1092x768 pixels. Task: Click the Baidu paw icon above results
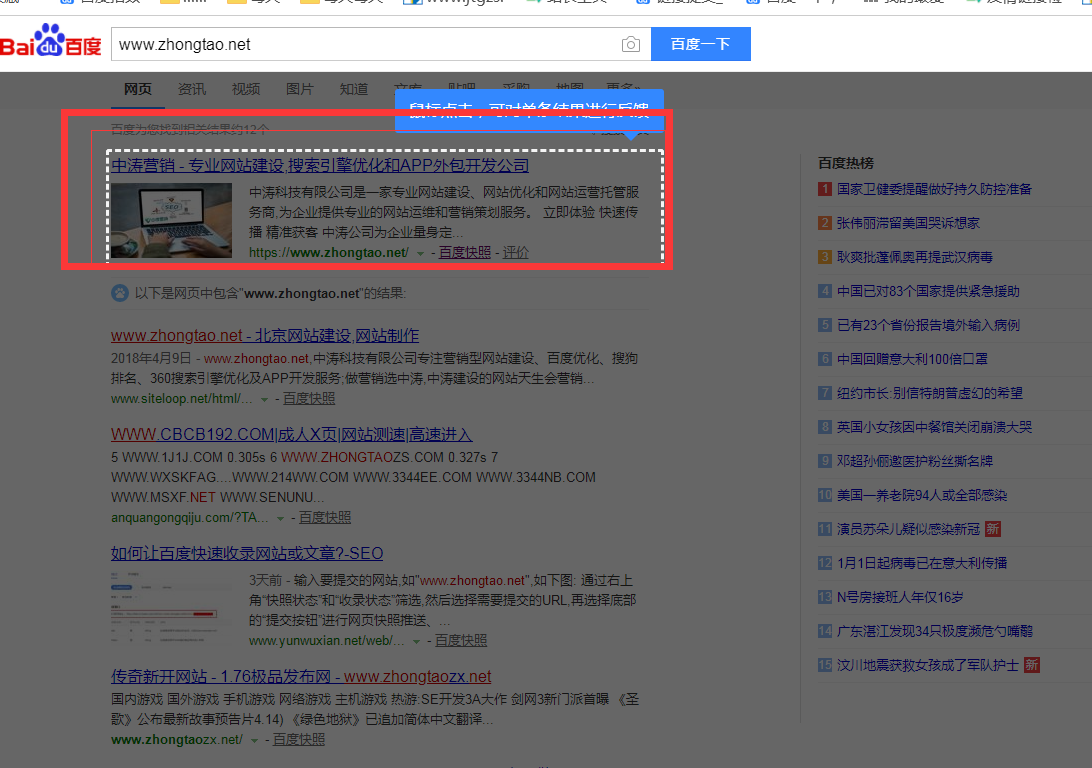click(x=119, y=293)
